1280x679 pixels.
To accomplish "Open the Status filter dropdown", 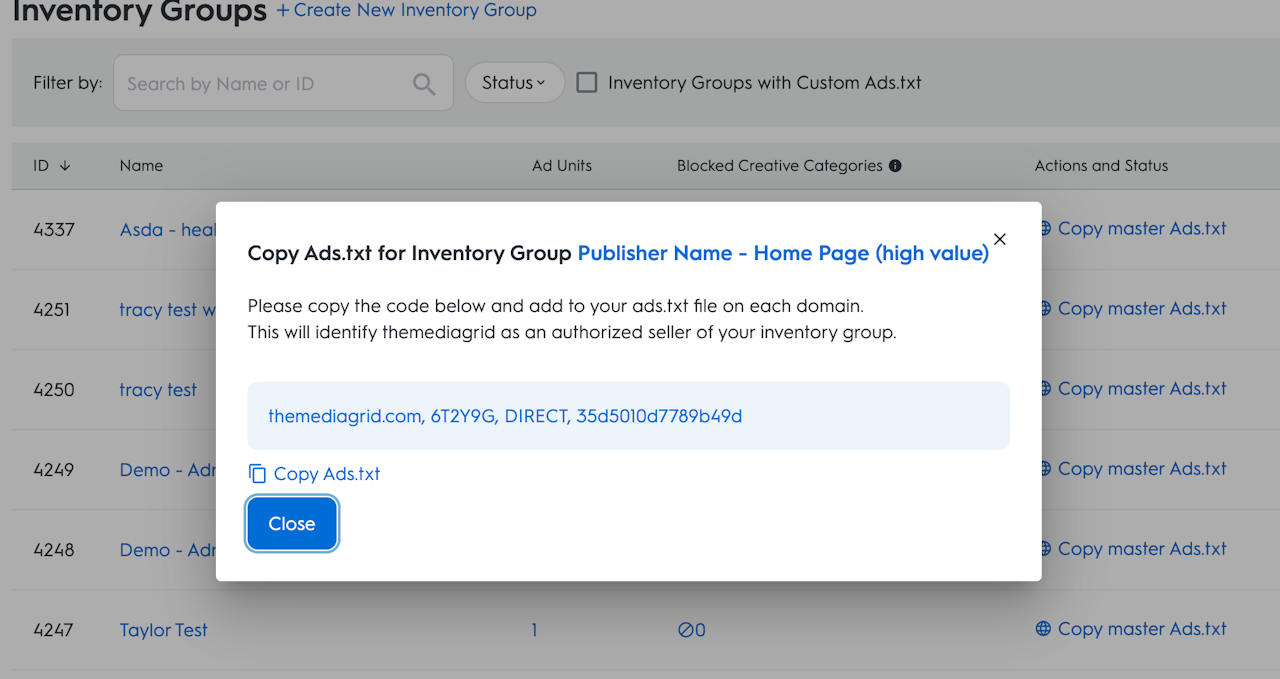I will [x=514, y=83].
